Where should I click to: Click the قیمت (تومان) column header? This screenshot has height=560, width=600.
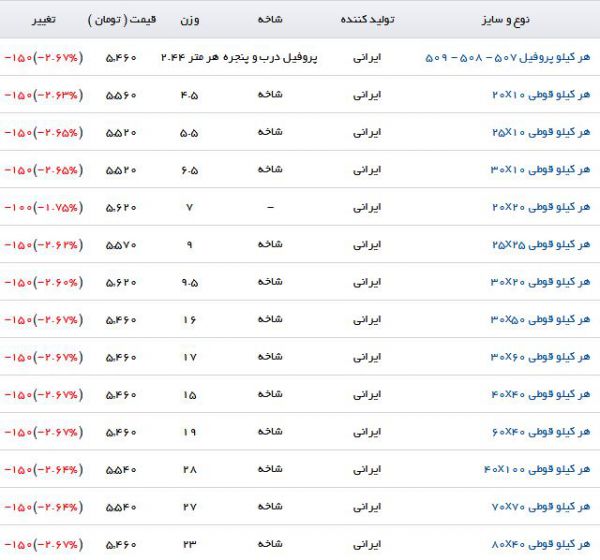pyautogui.click(x=121, y=20)
